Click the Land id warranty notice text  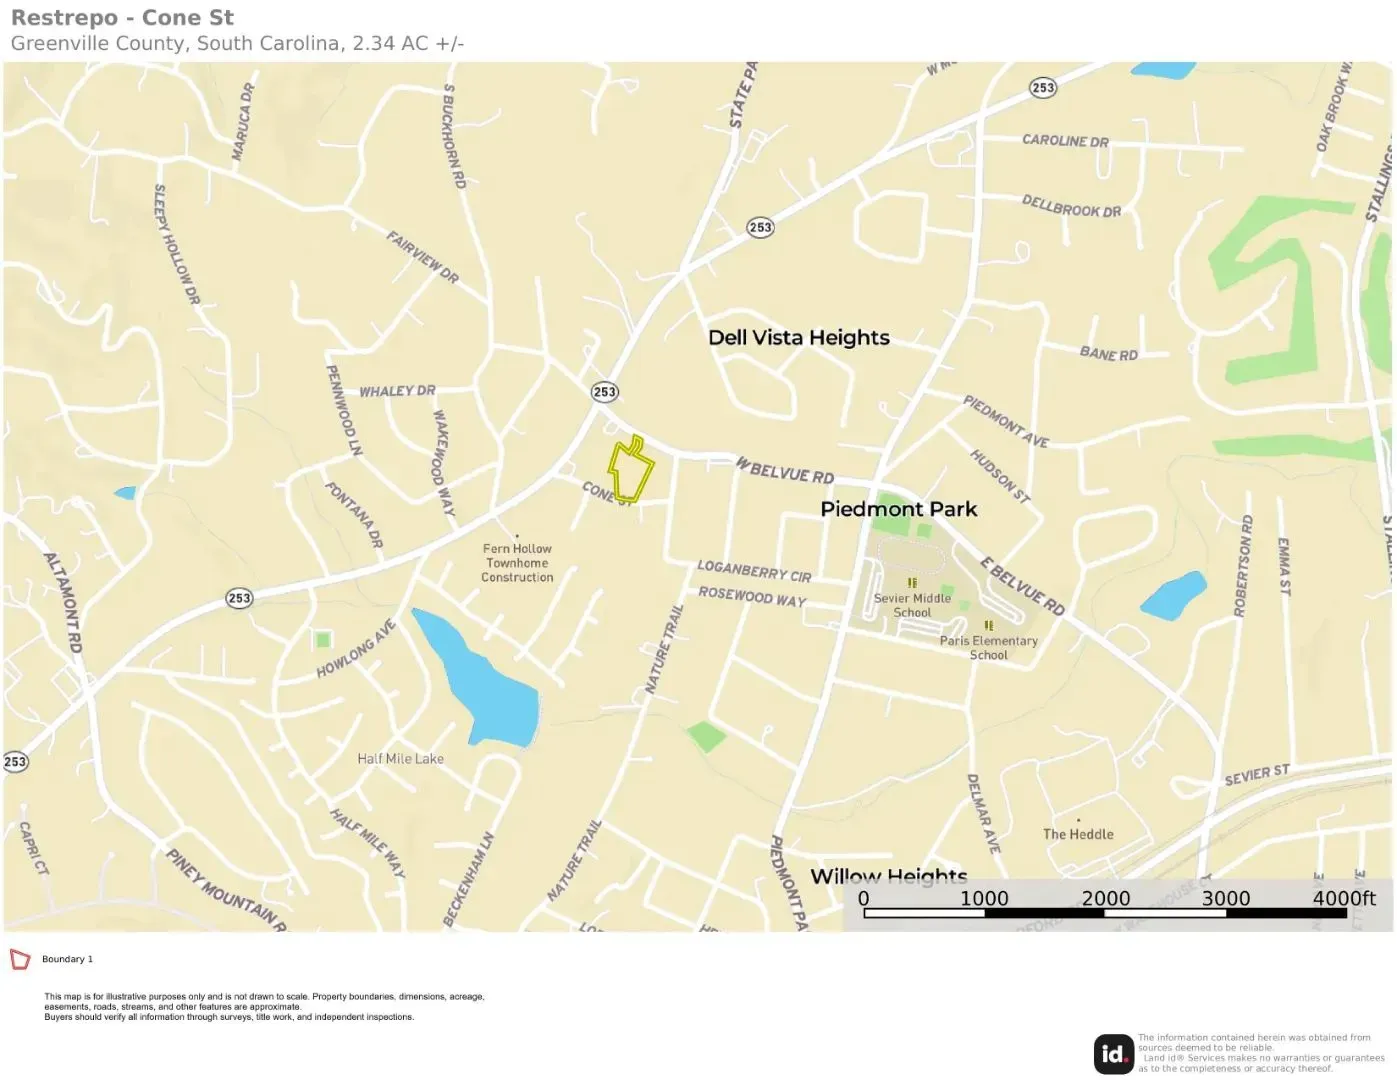tap(1261, 1053)
